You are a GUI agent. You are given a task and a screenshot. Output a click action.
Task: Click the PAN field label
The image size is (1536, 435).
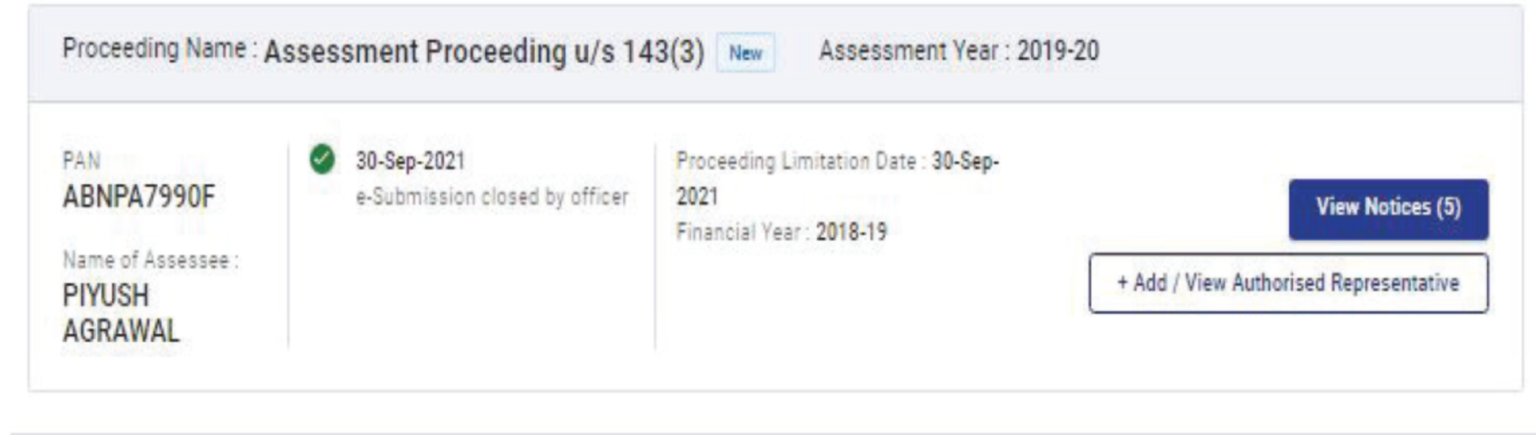click(82, 161)
